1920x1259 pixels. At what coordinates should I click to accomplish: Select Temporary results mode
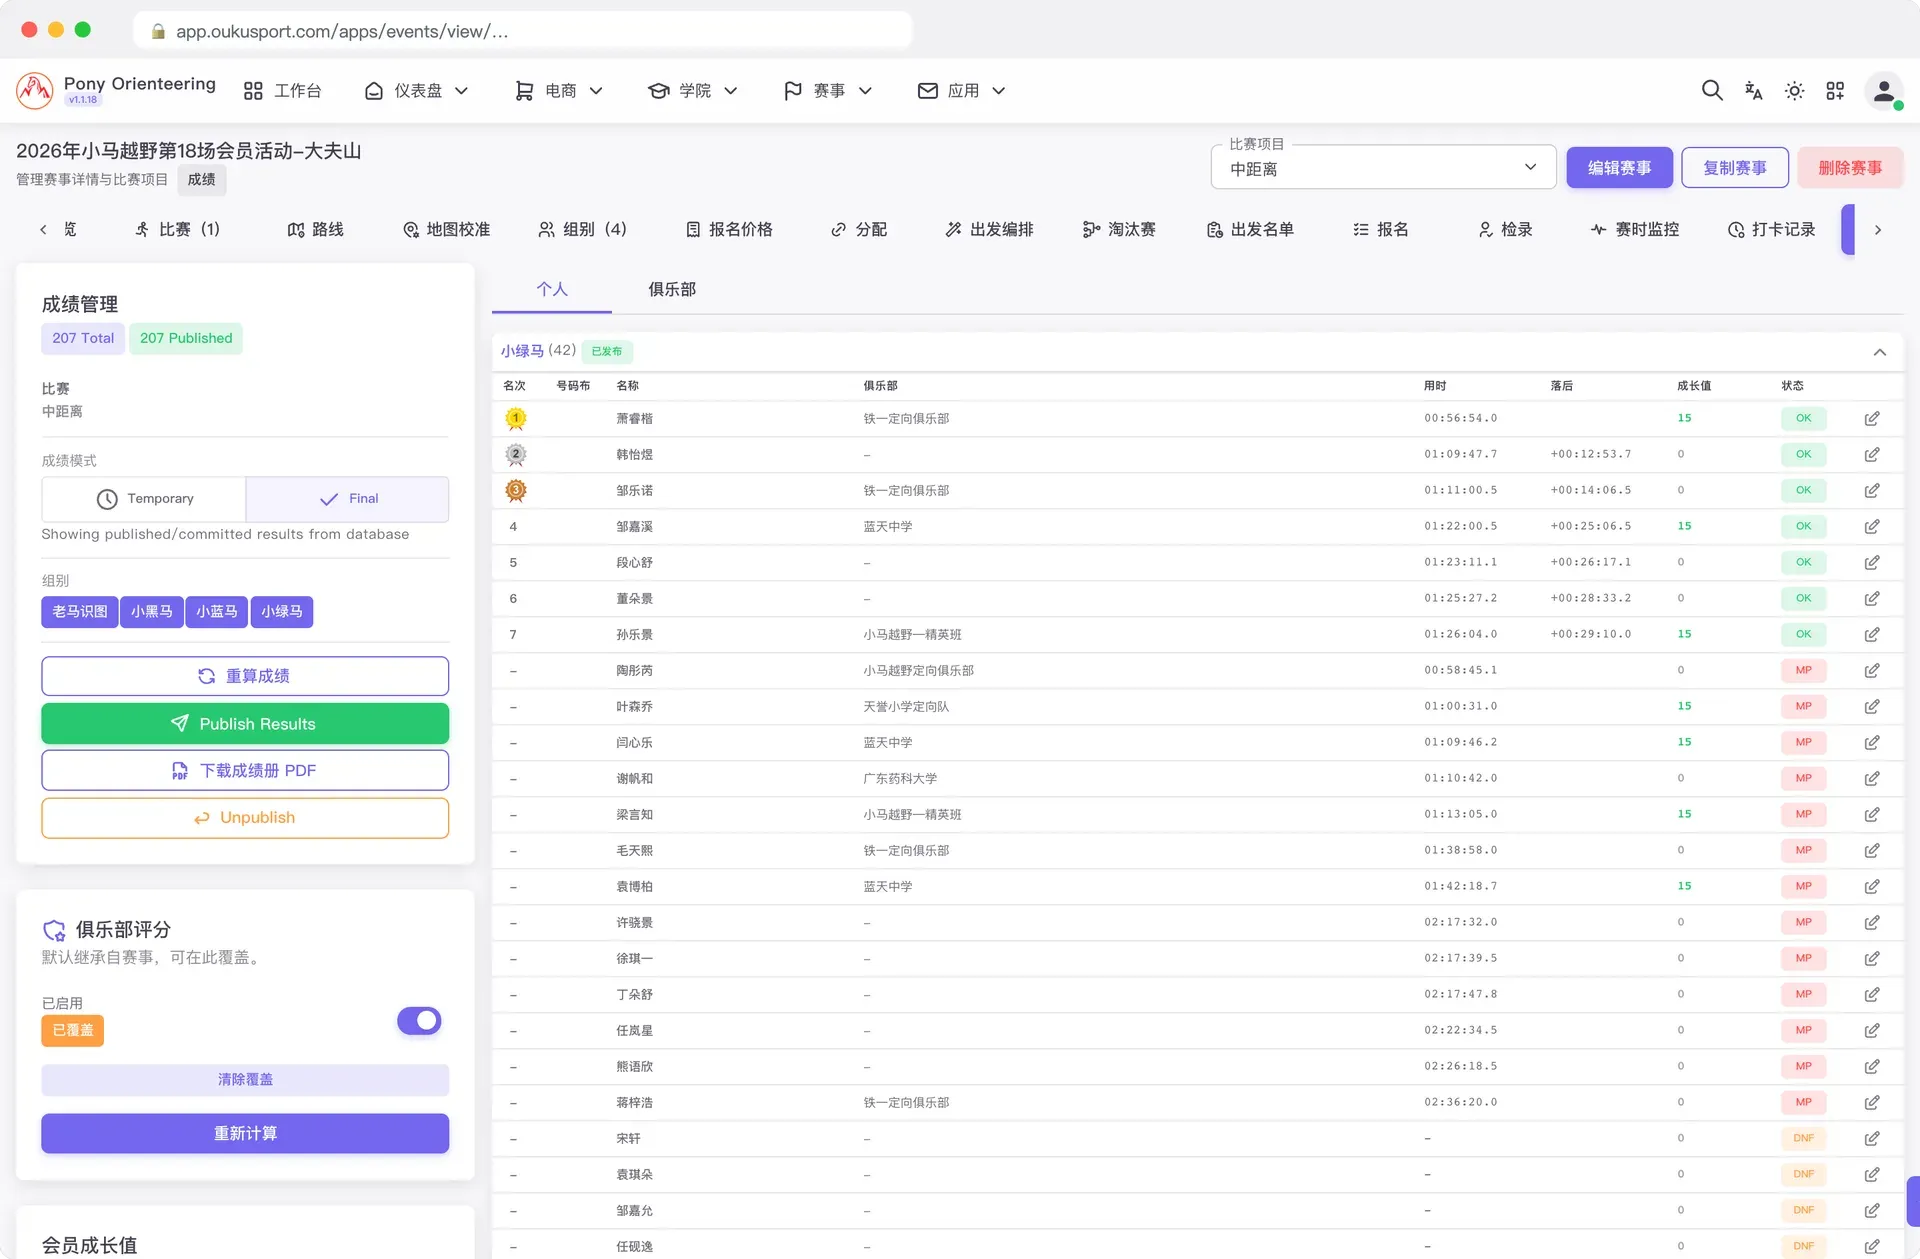coord(144,499)
